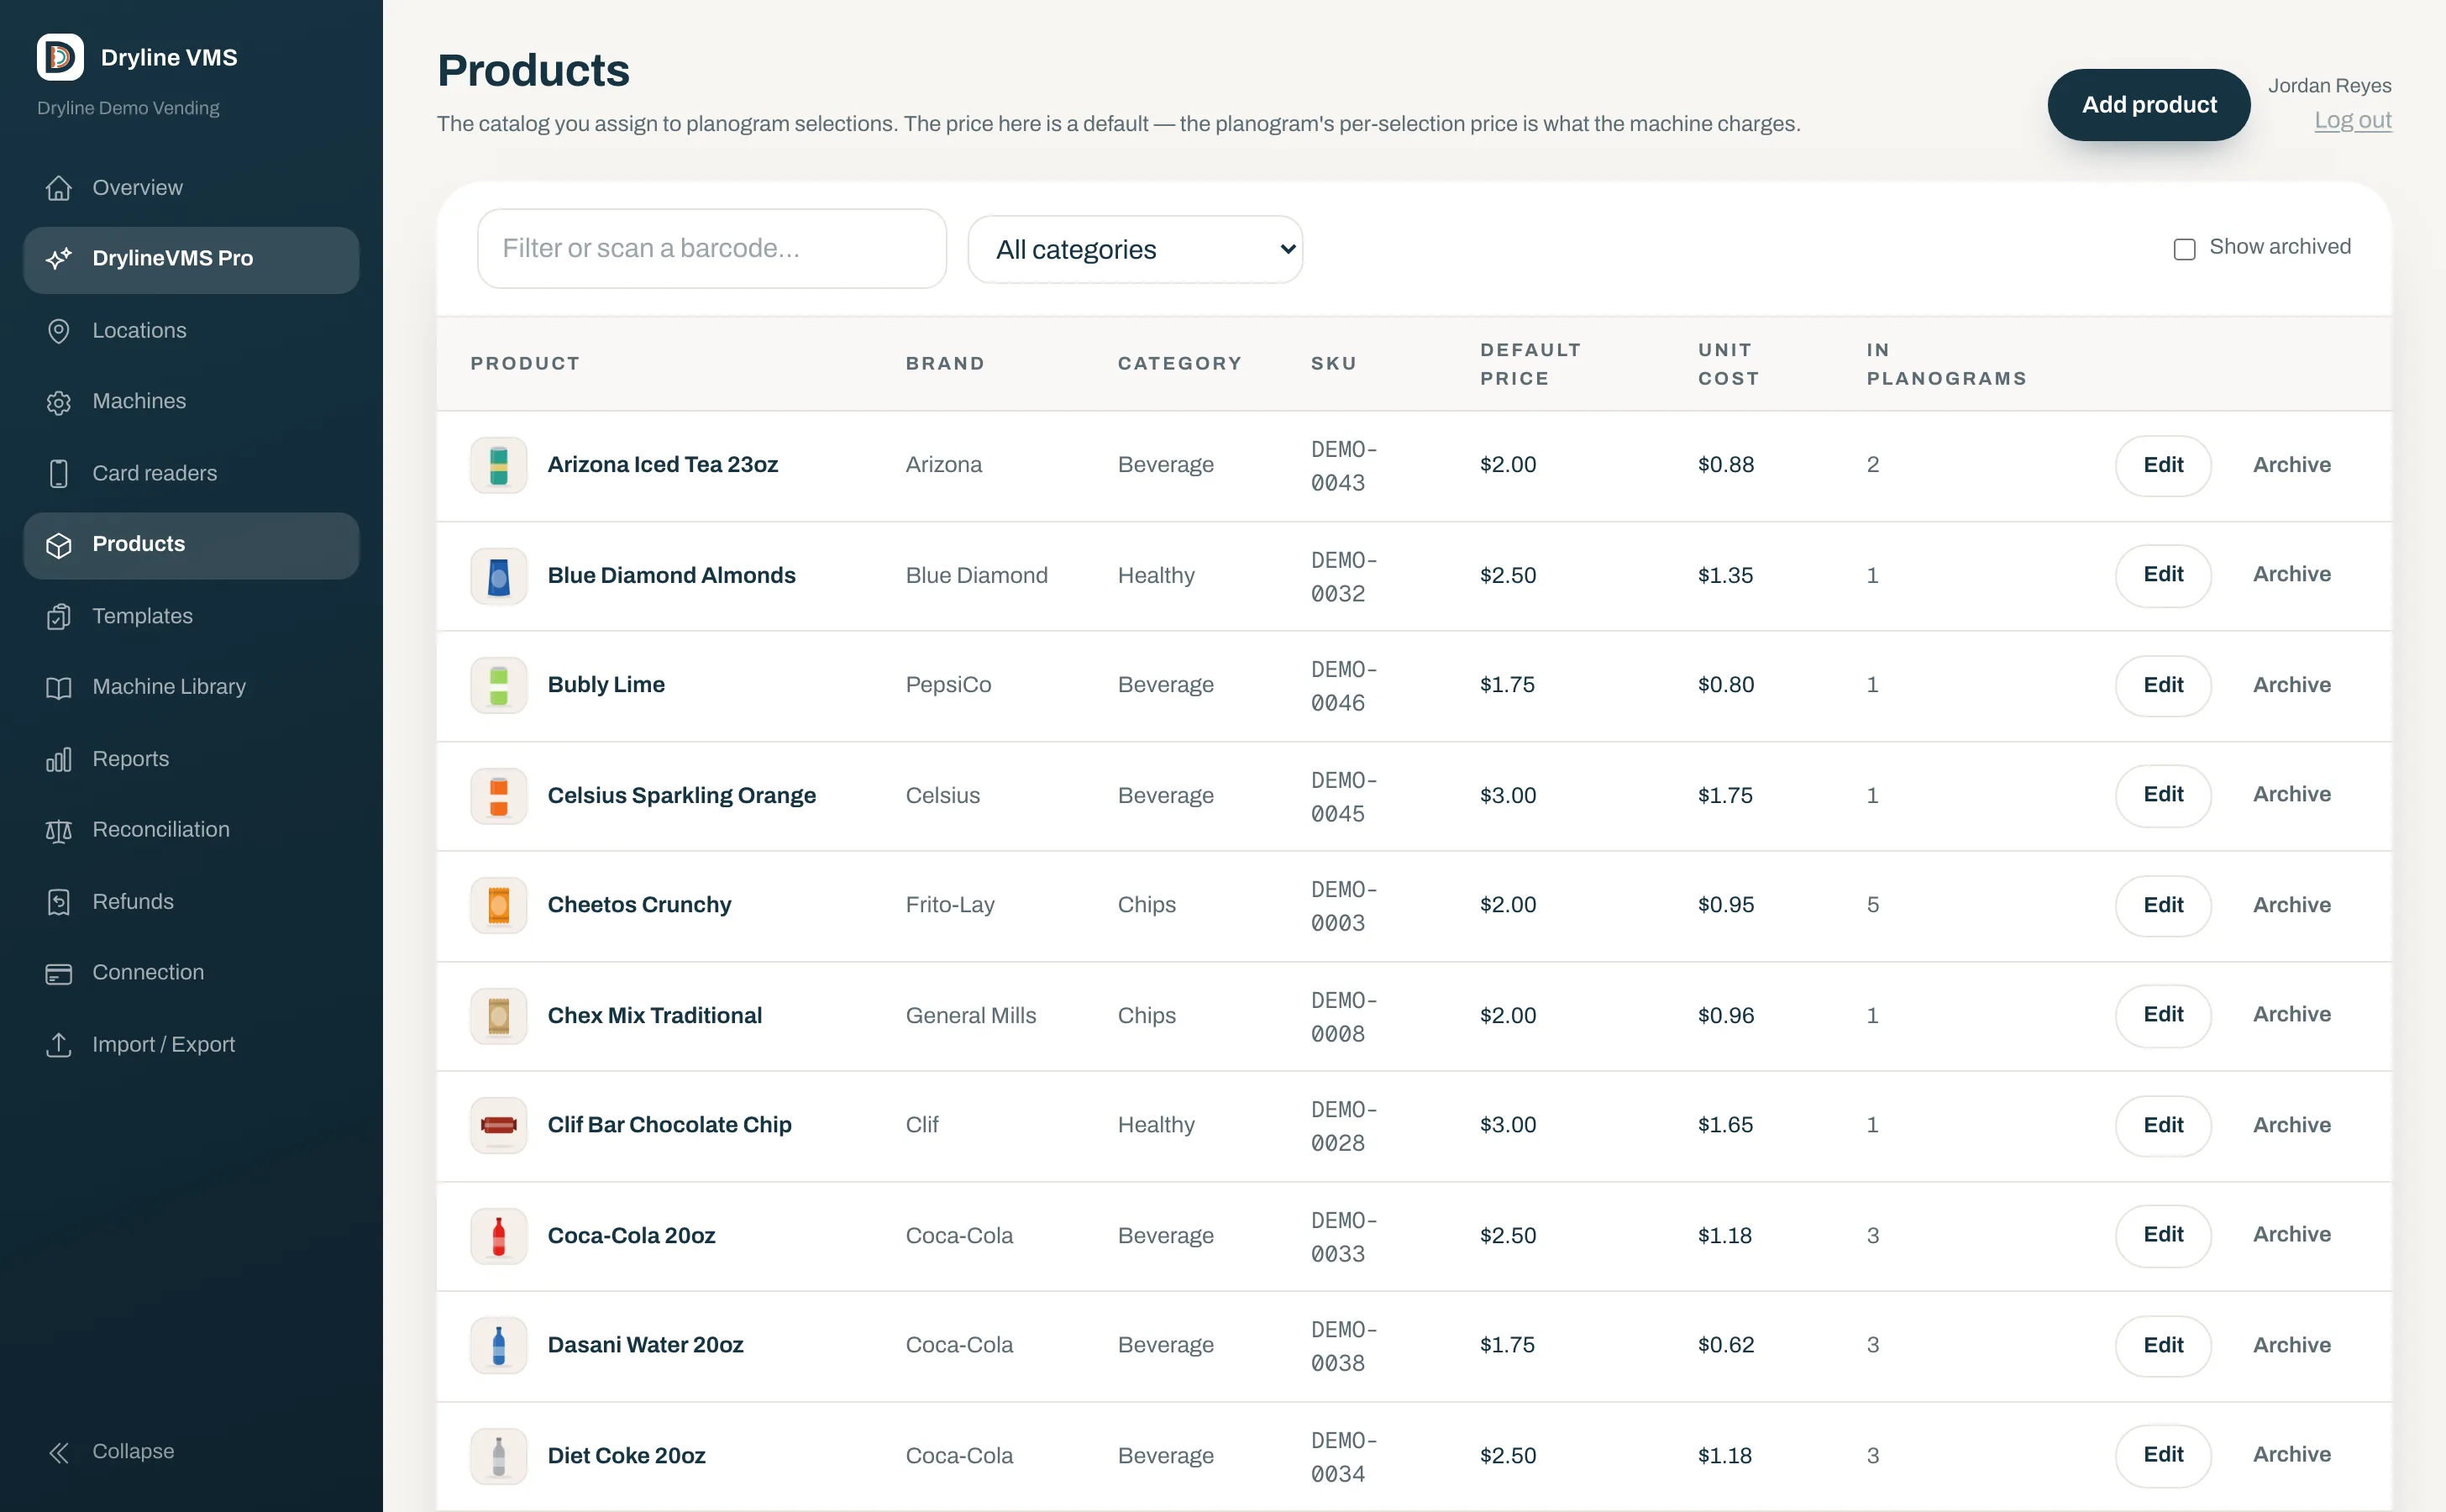Click the Collapse double-chevron icon

coord(59,1452)
